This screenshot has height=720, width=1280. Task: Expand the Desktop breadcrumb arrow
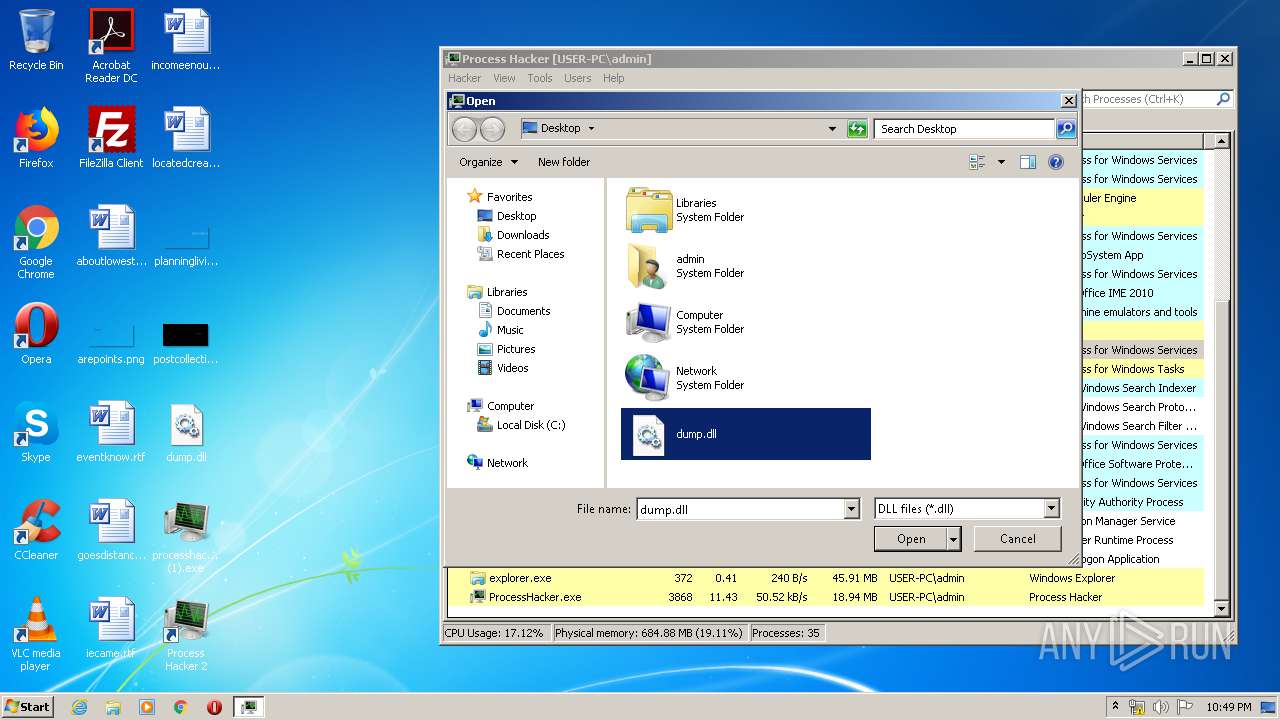point(591,128)
